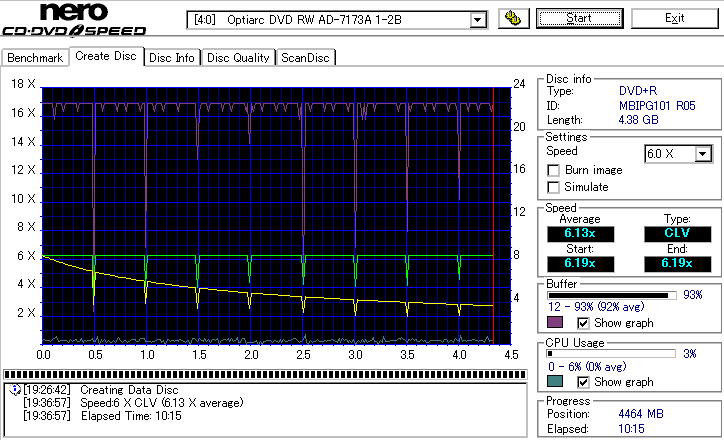
Task: Switch to the Benchmark tab
Action: [x=35, y=58]
